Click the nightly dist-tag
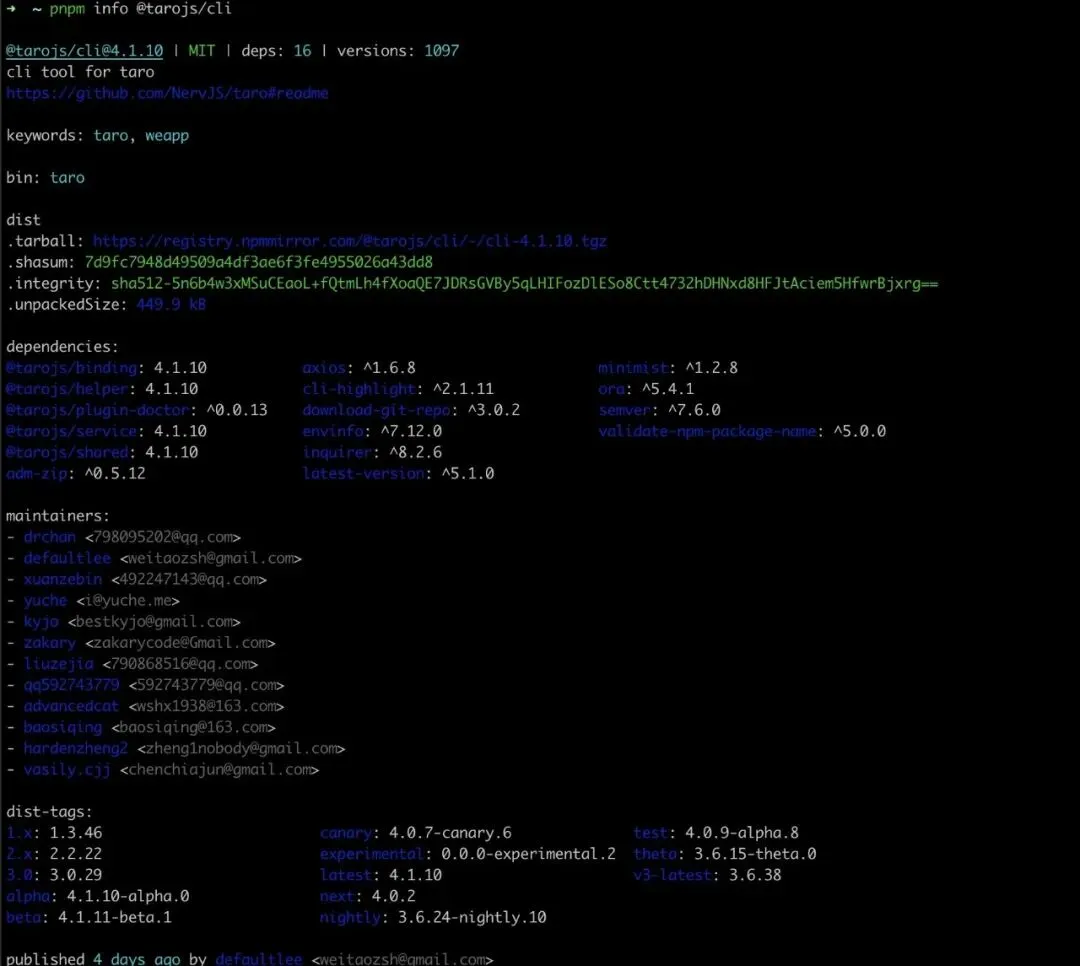This screenshot has width=1080, height=966. pyautogui.click(x=350, y=918)
